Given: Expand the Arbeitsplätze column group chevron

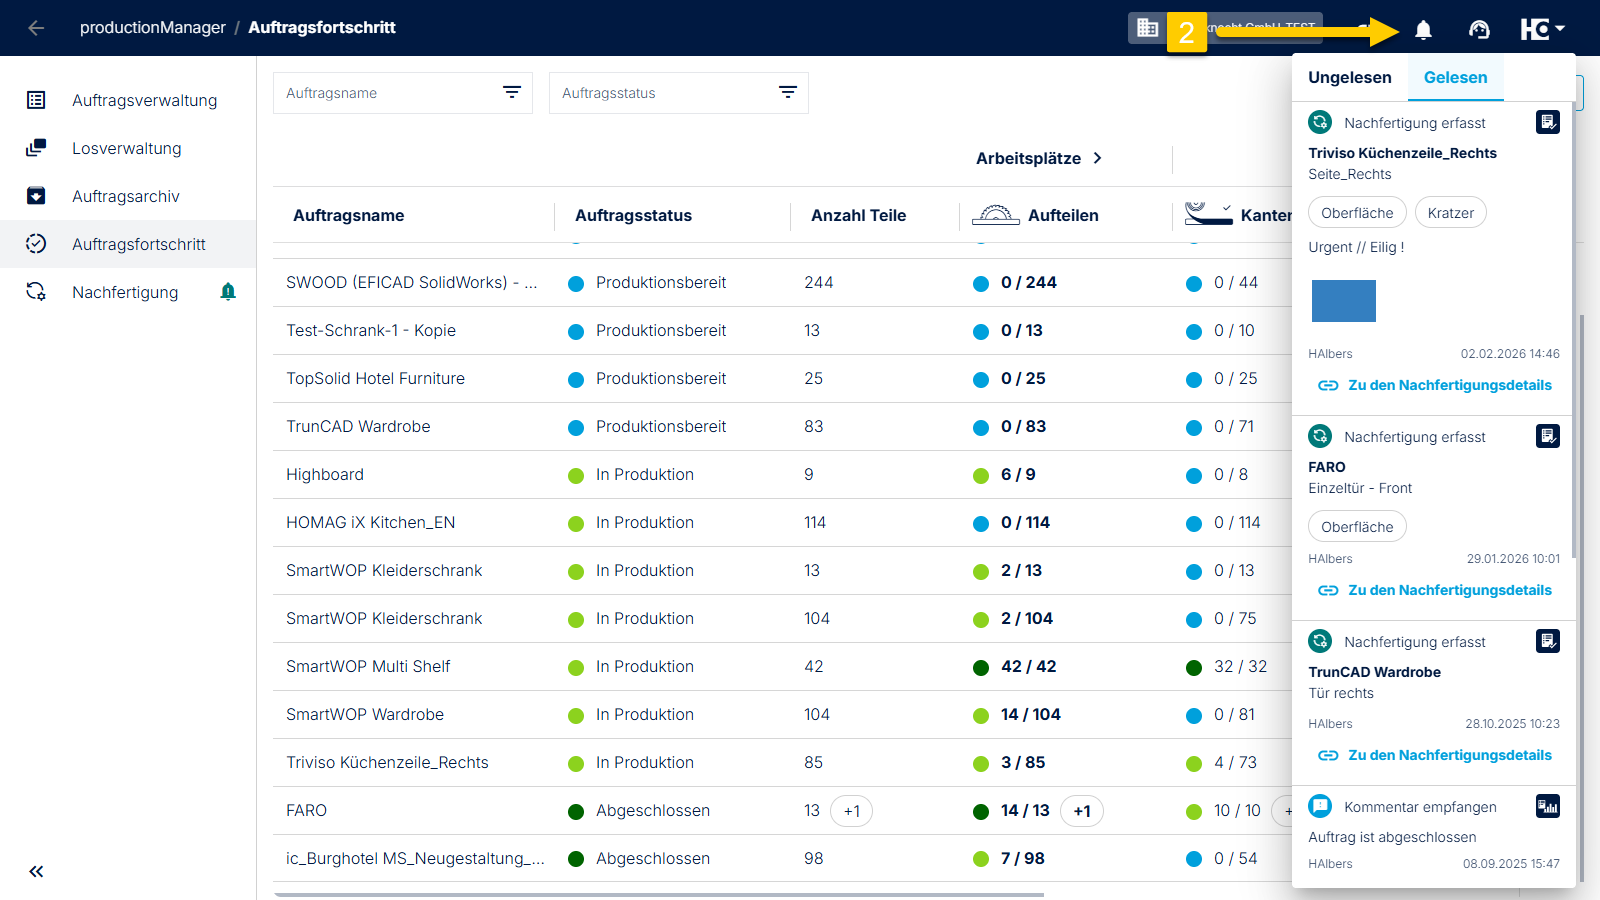Looking at the screenshot, I should (1097, 158).
